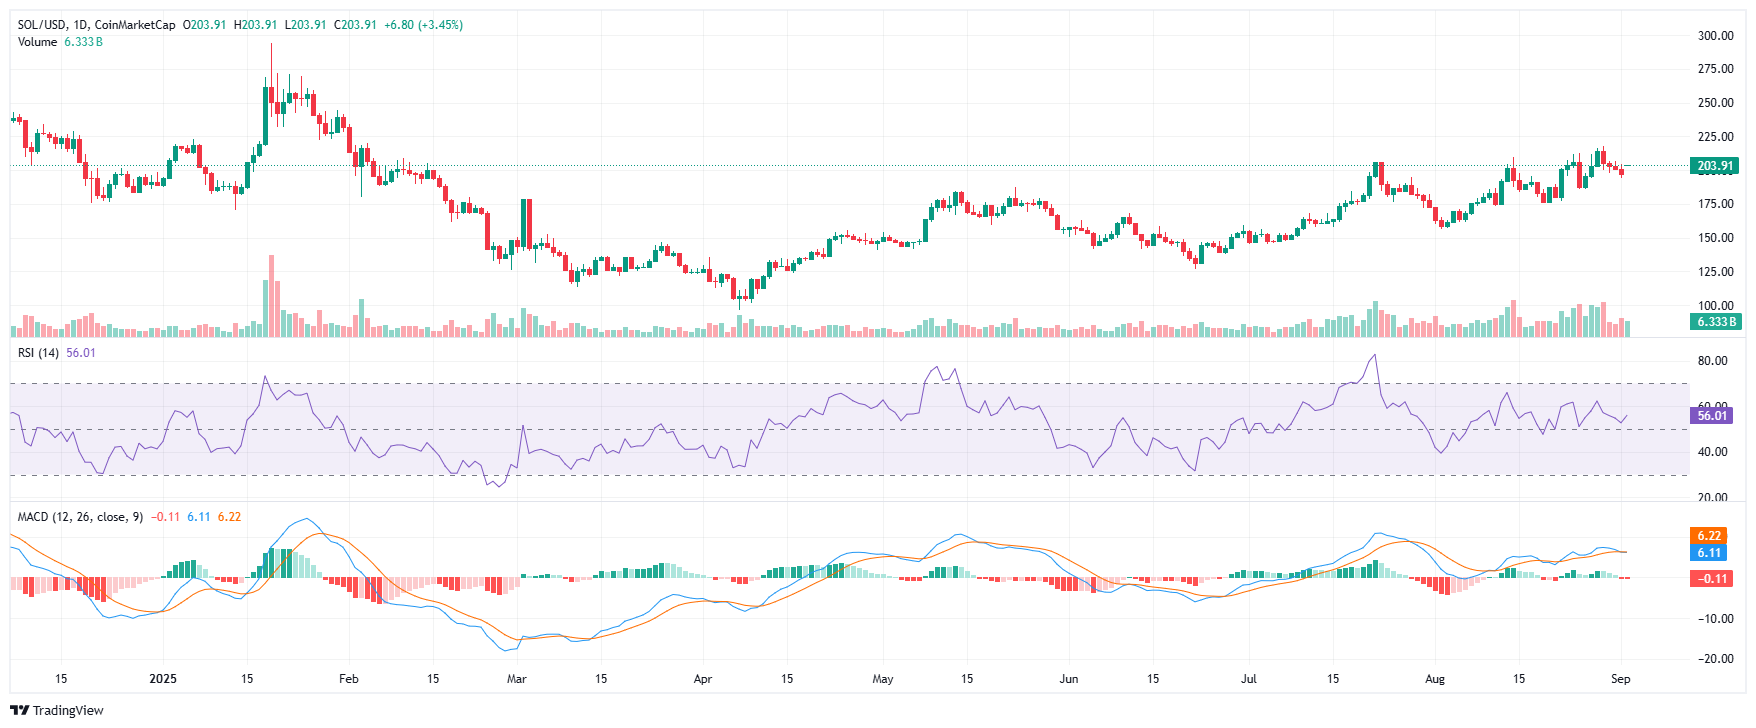Open the RSI (14) indicator legend
The image size is (1756, 728).
(38, 353)
